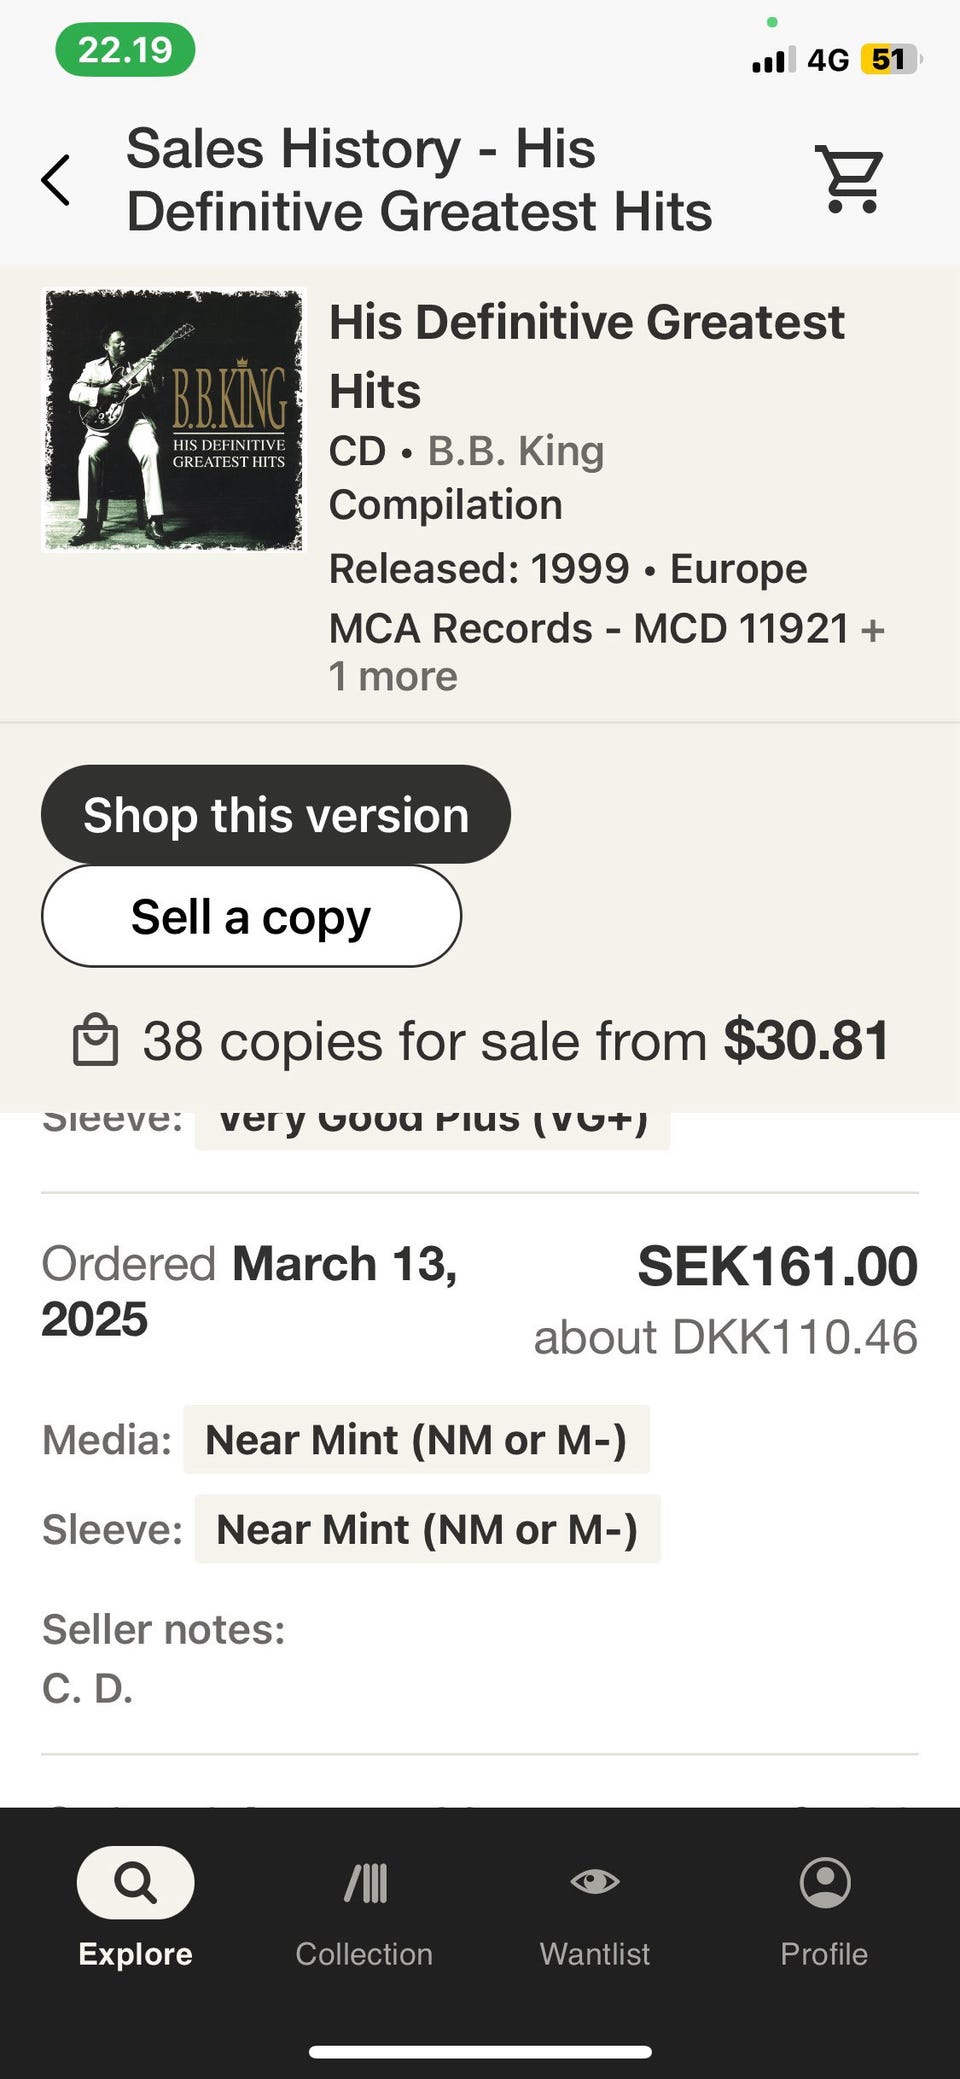
Task: Tap the Media Near Mint condition tag
Action: [416, 1440]
